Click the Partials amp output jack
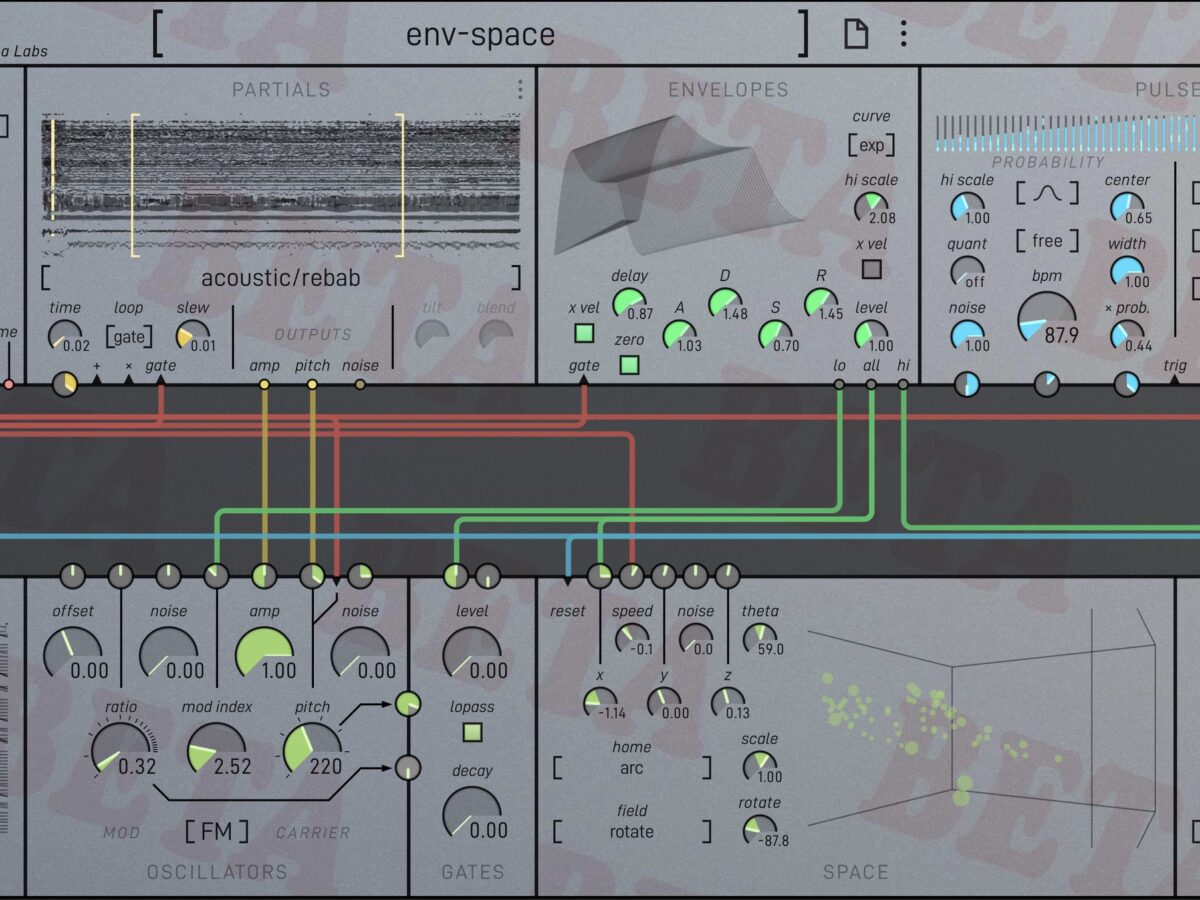Screen dimensions: 1200x900 coord(264,384)
